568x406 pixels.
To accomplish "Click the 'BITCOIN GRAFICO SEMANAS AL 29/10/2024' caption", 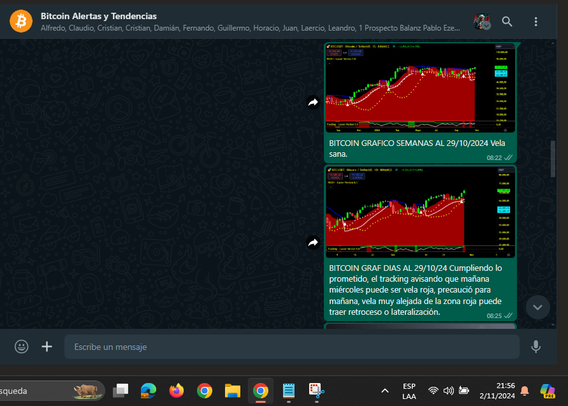I will 417,148.
